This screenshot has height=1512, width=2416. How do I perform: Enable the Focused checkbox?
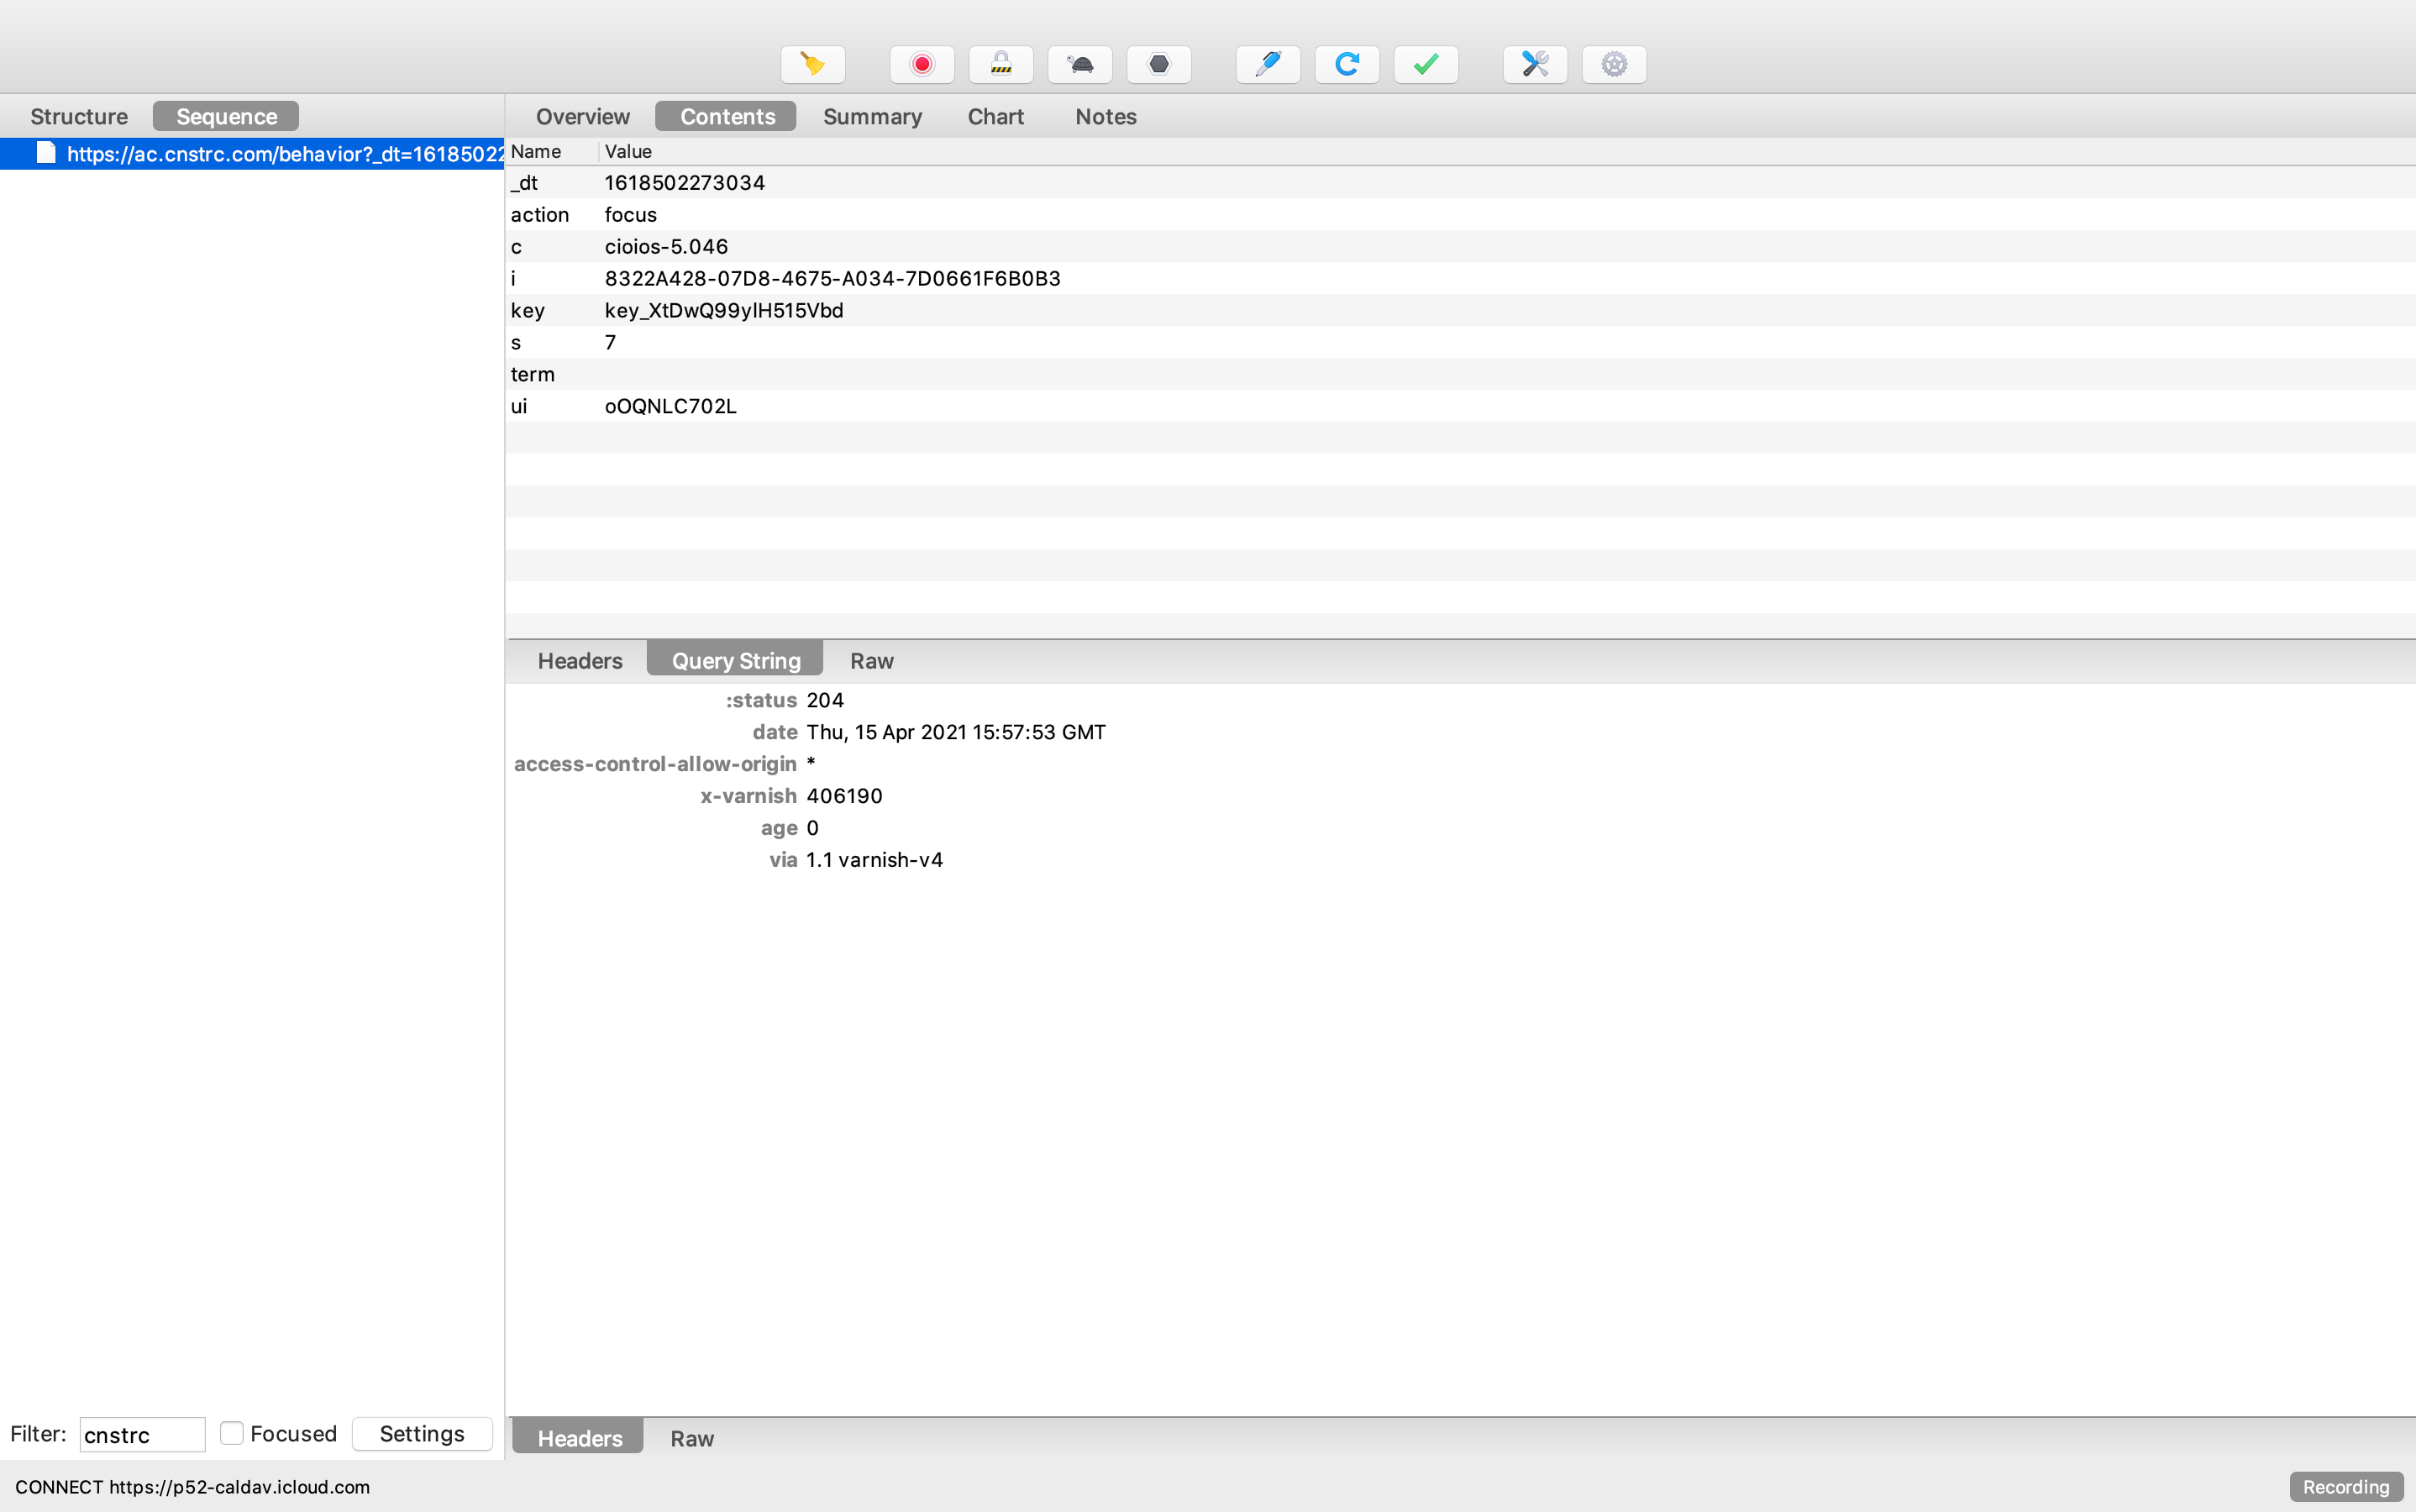[x=232, y=1433]
